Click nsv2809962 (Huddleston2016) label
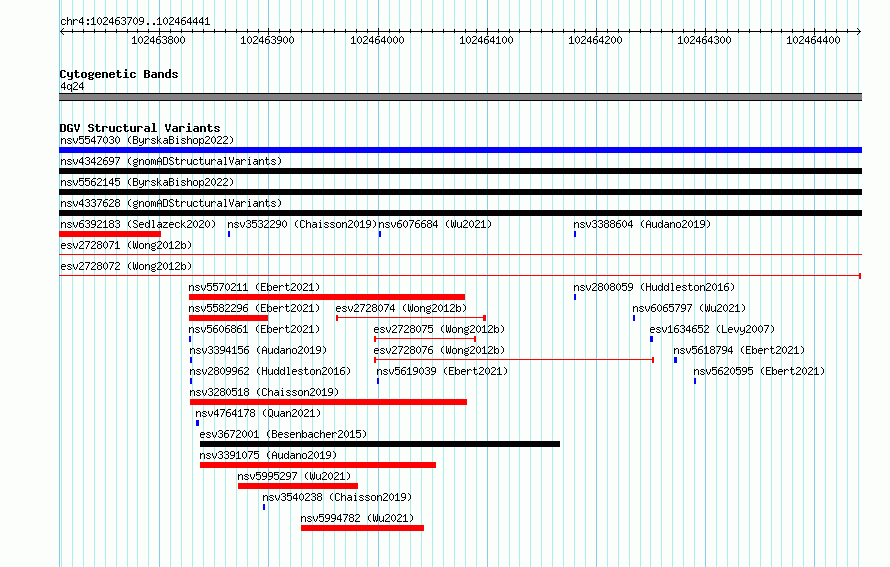This screenshot has height=567, width=890. pyautogui.click(x=270, y=371)
